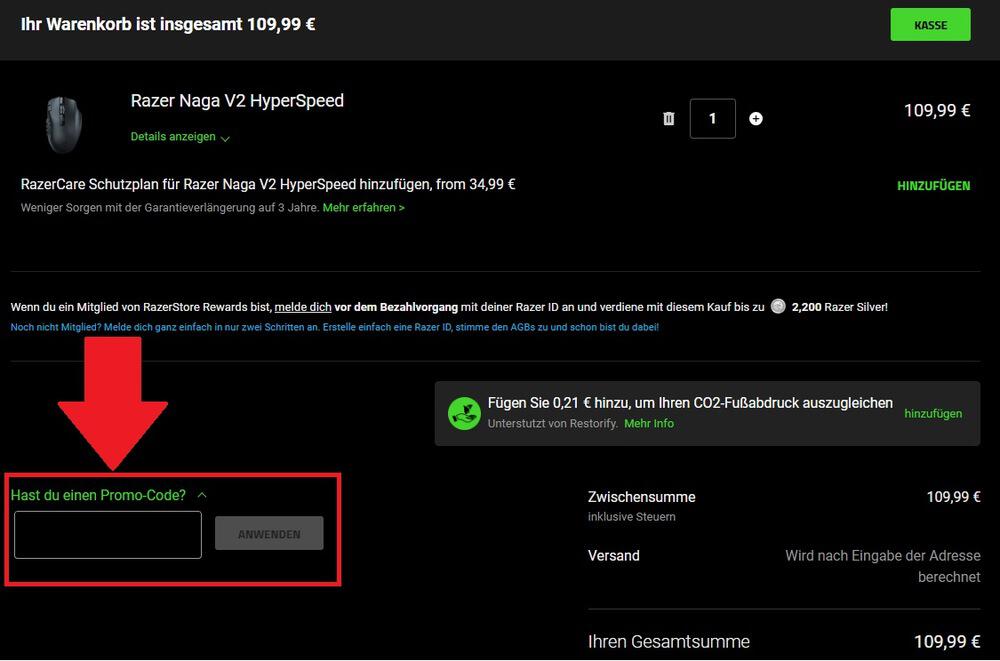Click the melde dich sign-in link
1000x661 pixels.
[x=303, y=306]
